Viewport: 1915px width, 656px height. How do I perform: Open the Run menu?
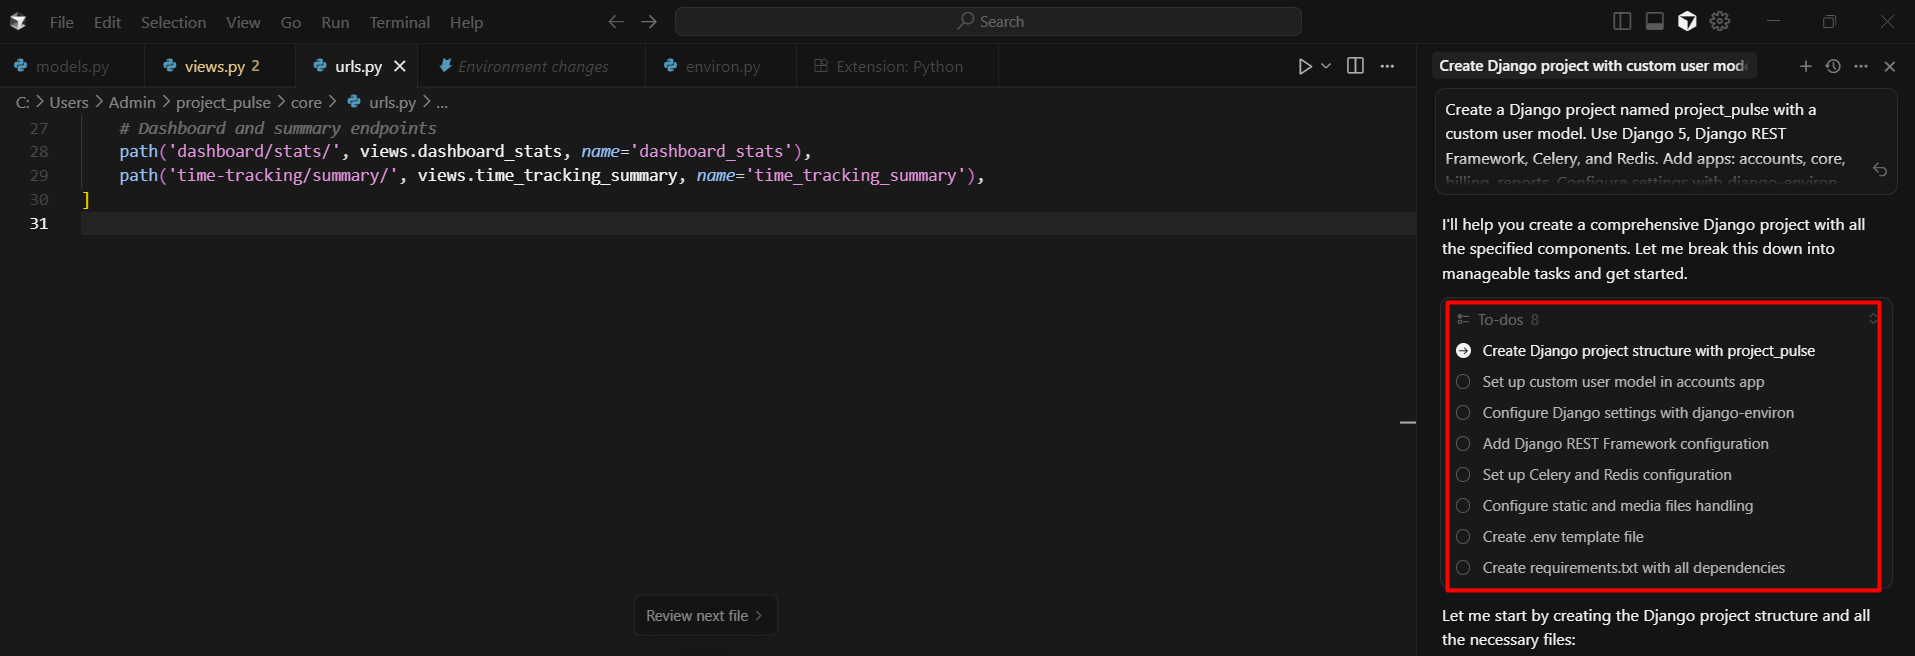(x=335, y=22)
